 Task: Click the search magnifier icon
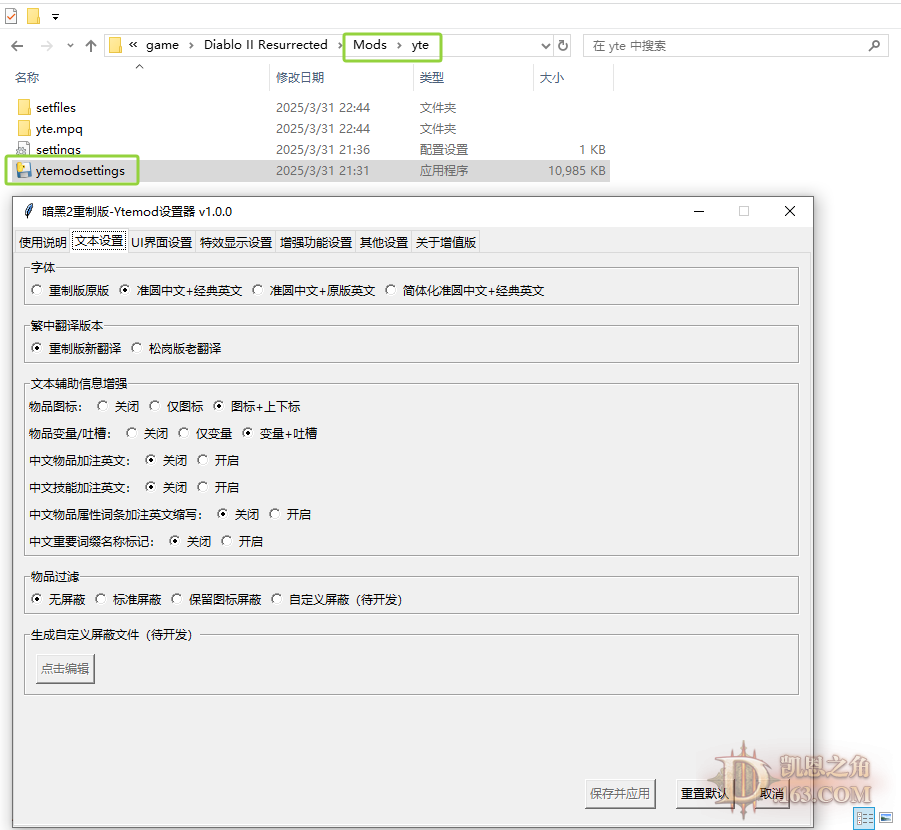[874, 45]
